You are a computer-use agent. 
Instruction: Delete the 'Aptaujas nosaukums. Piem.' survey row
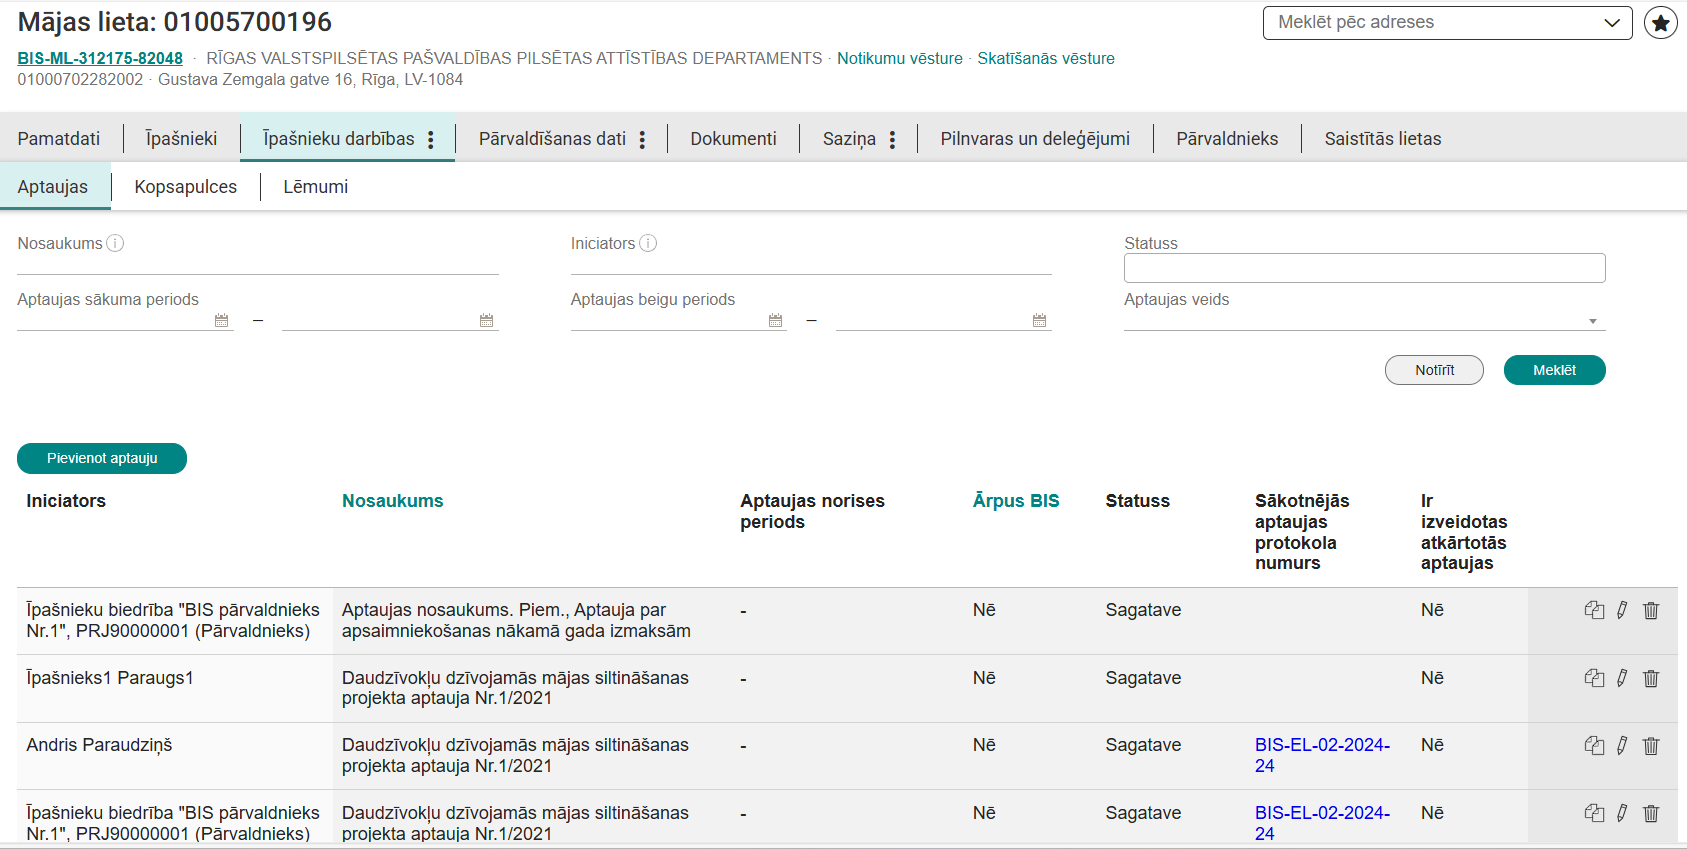coord(1651,610)
